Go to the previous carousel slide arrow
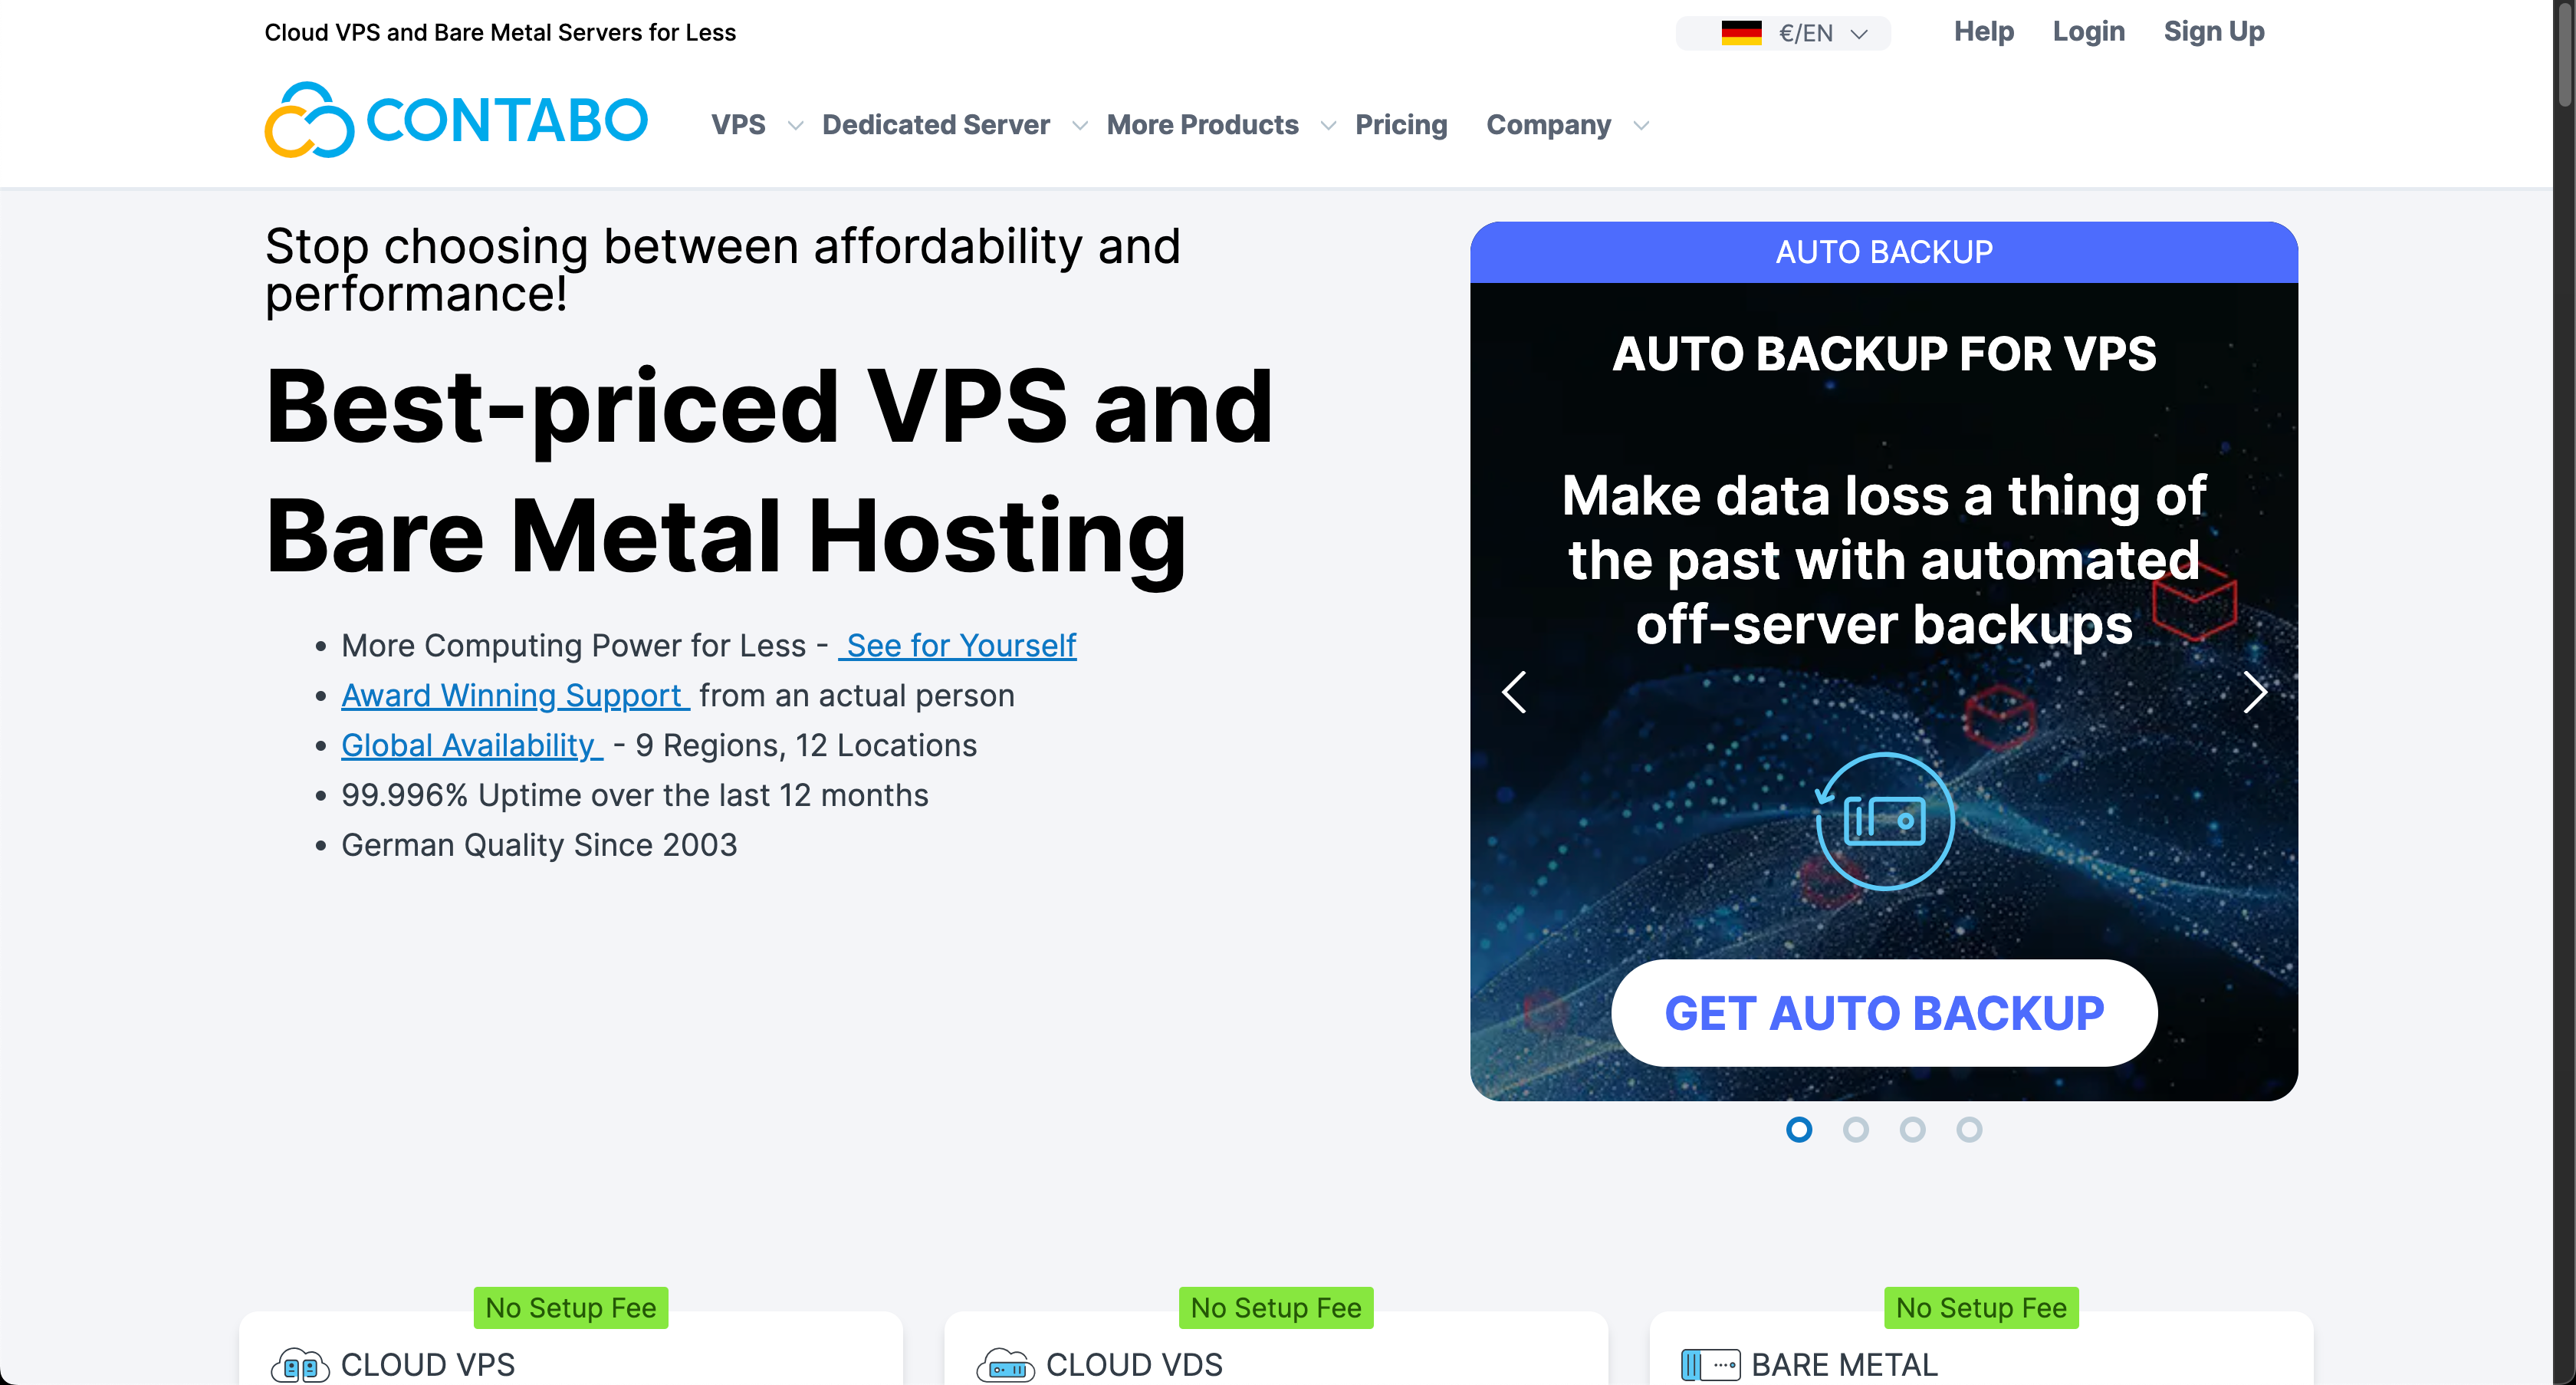Screen dimensions: 2576x1385 coord(1514,692)
